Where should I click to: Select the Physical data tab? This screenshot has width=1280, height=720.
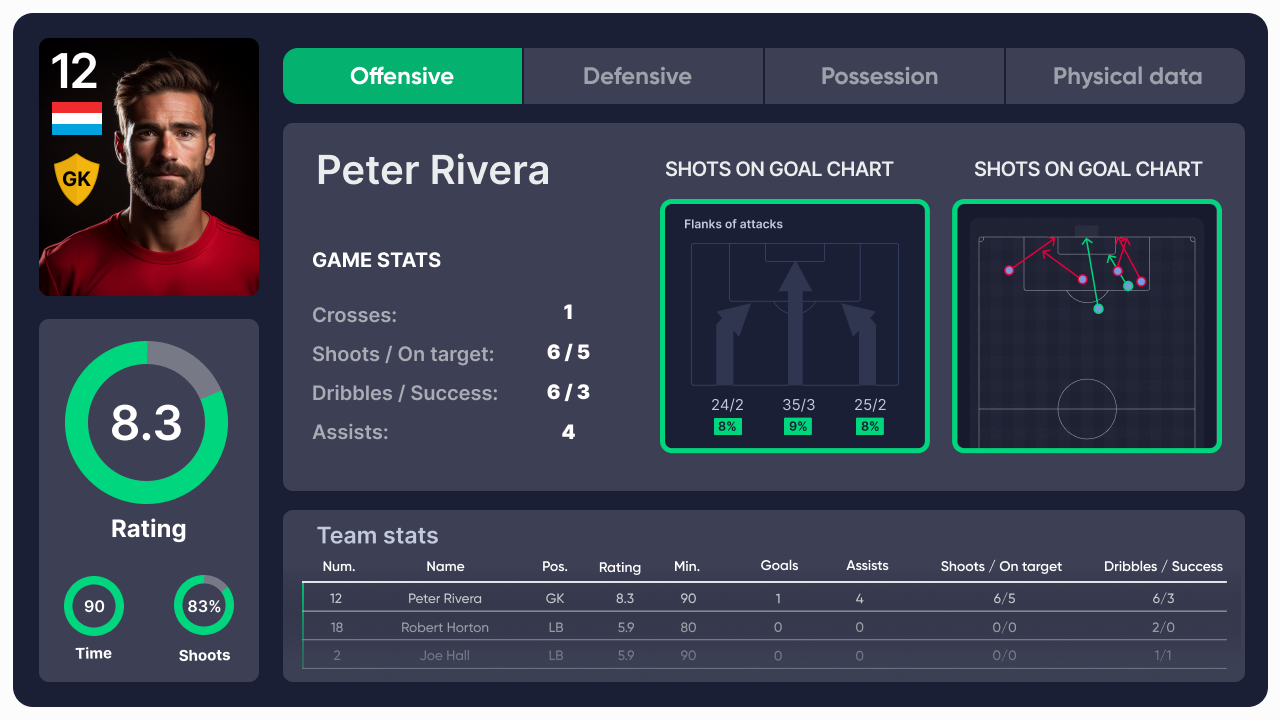(x=1127, y=76)
